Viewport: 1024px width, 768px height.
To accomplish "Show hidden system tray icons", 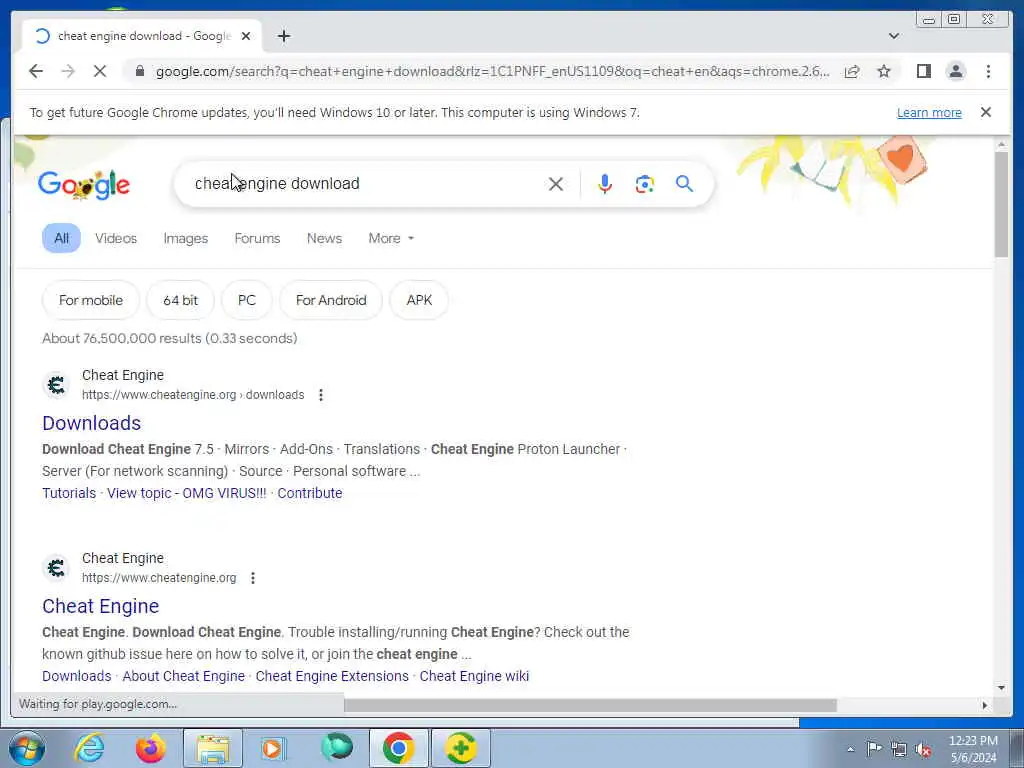I will point(850,749).
